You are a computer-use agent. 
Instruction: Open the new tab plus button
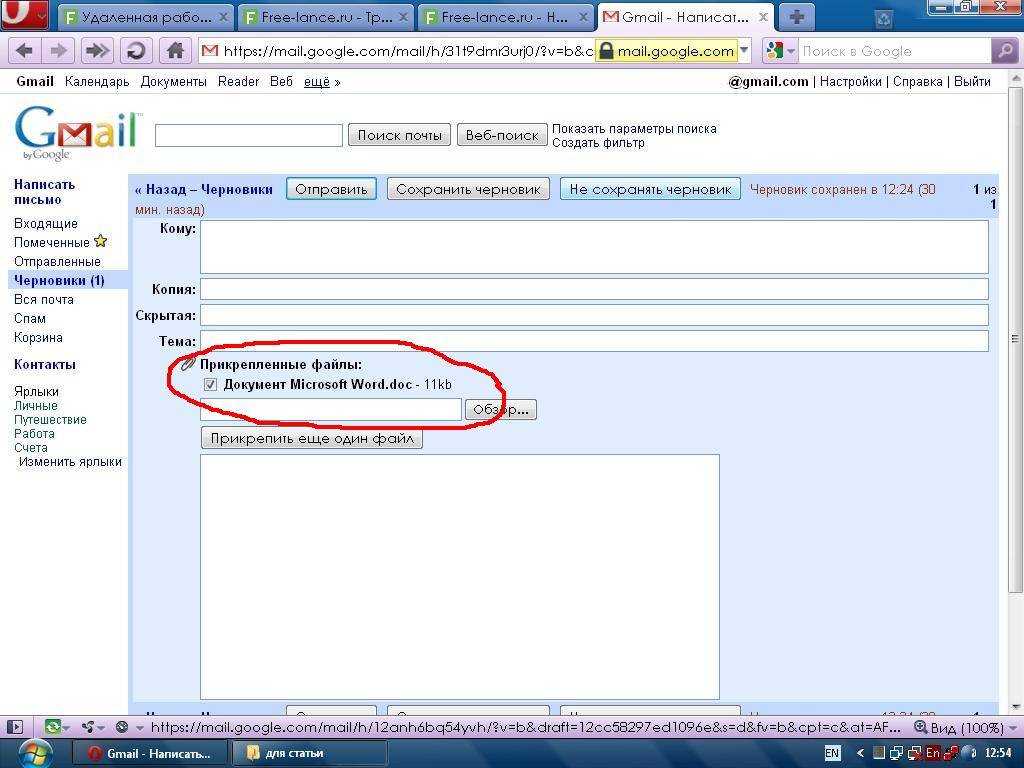796,17
